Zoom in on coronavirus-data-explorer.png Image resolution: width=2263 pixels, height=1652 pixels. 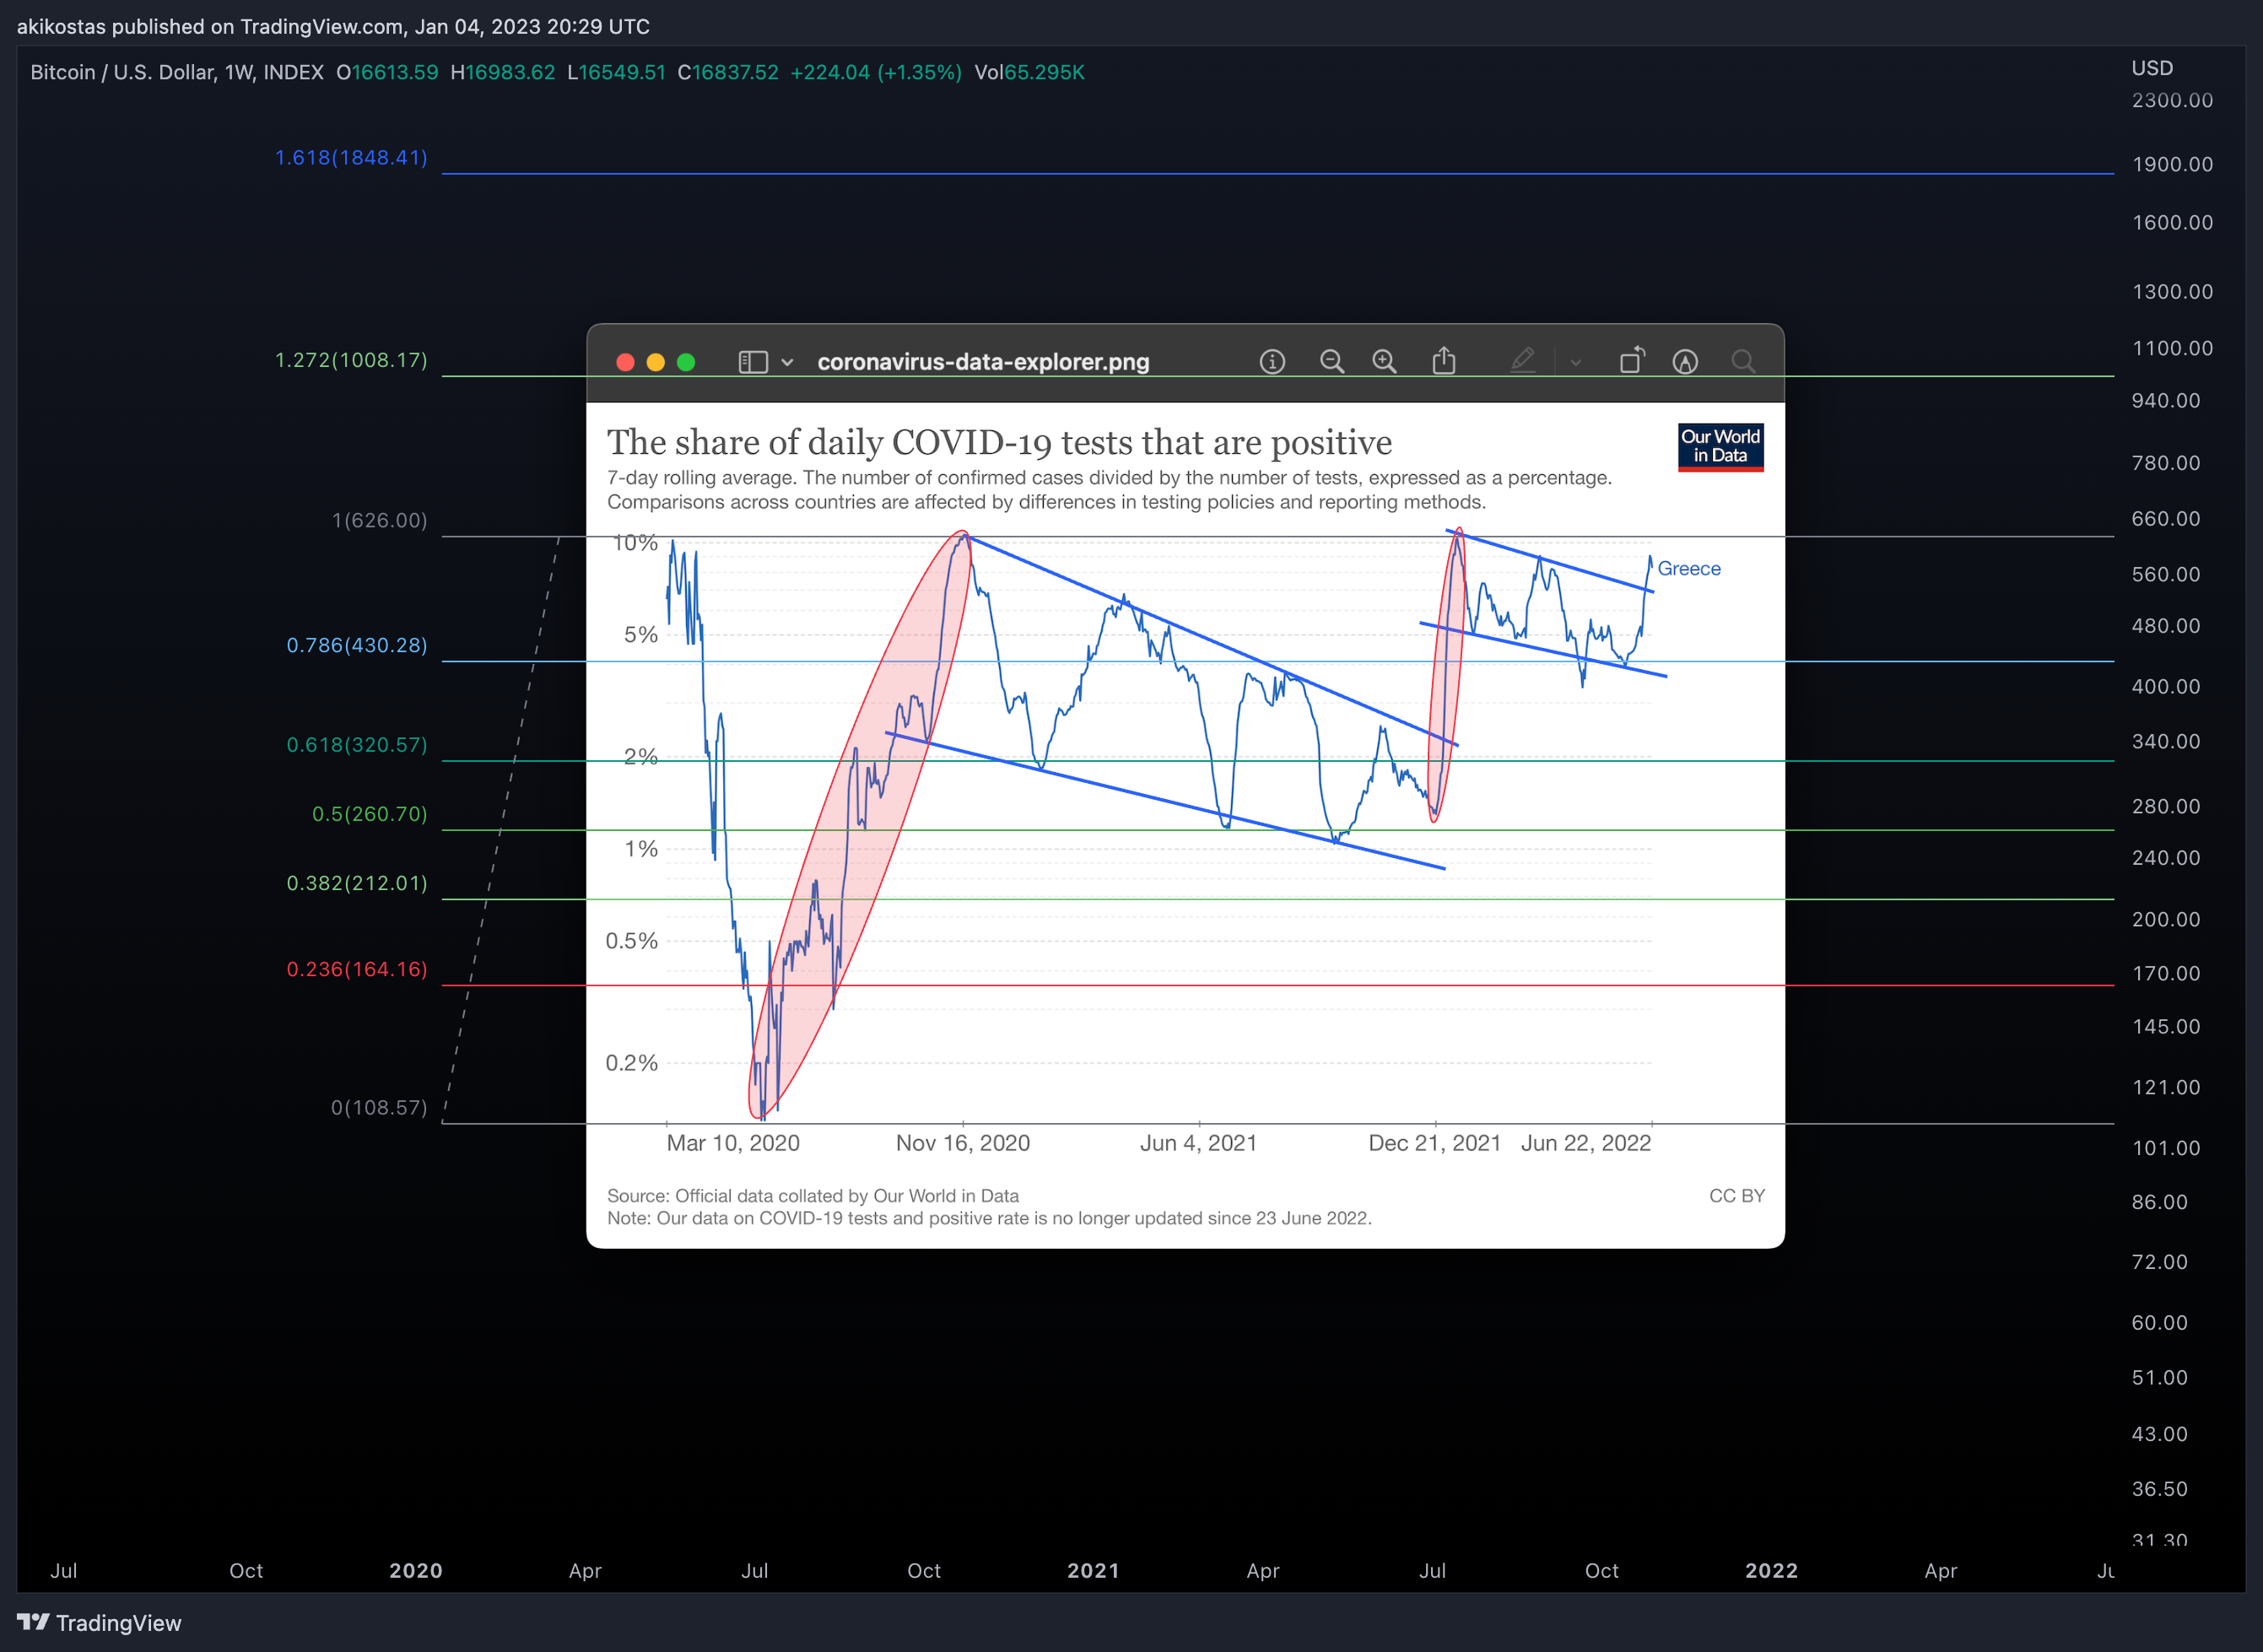tap(1384, 361)
